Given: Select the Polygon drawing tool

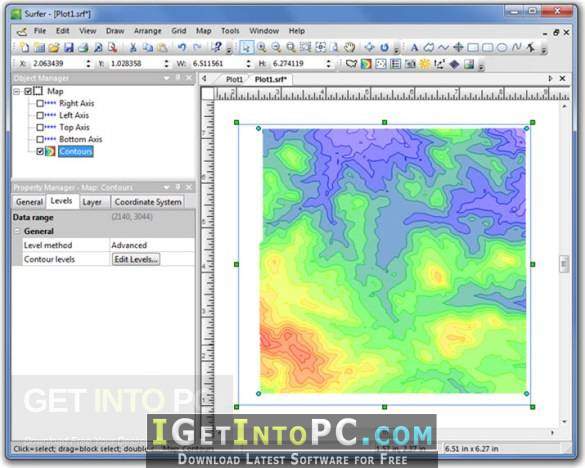Looking at the screenshot, I should (x=429, y=47).
